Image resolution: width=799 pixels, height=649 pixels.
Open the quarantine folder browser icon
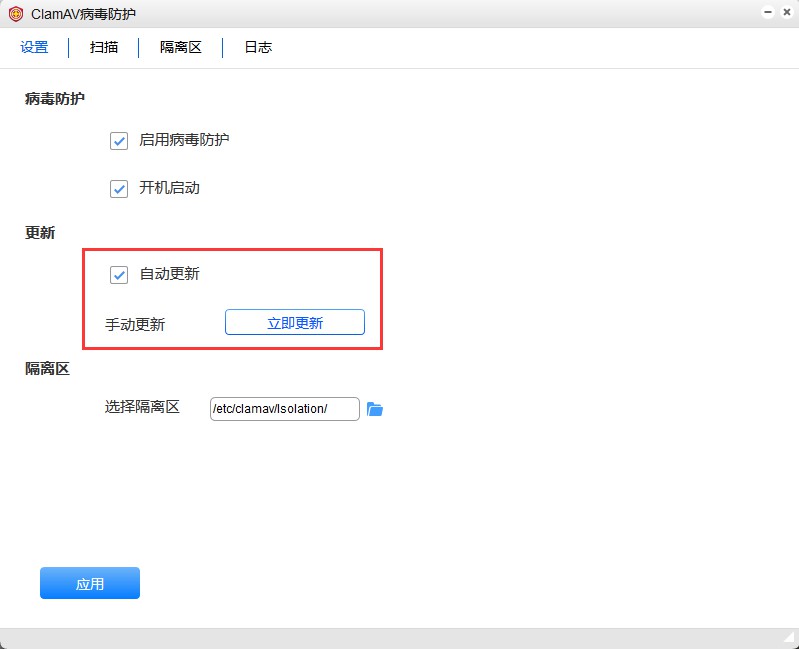click(375, 409)
